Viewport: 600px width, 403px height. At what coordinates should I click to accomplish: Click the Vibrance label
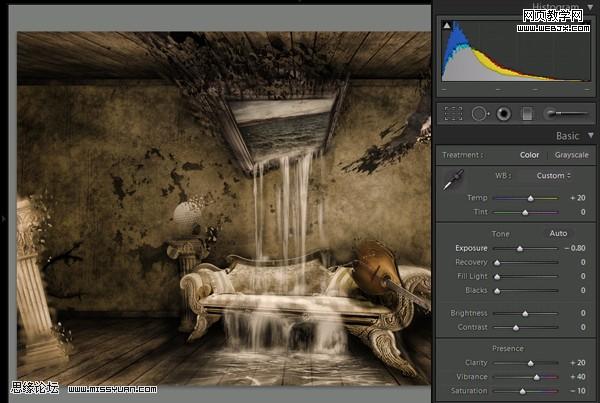[472, 377]
